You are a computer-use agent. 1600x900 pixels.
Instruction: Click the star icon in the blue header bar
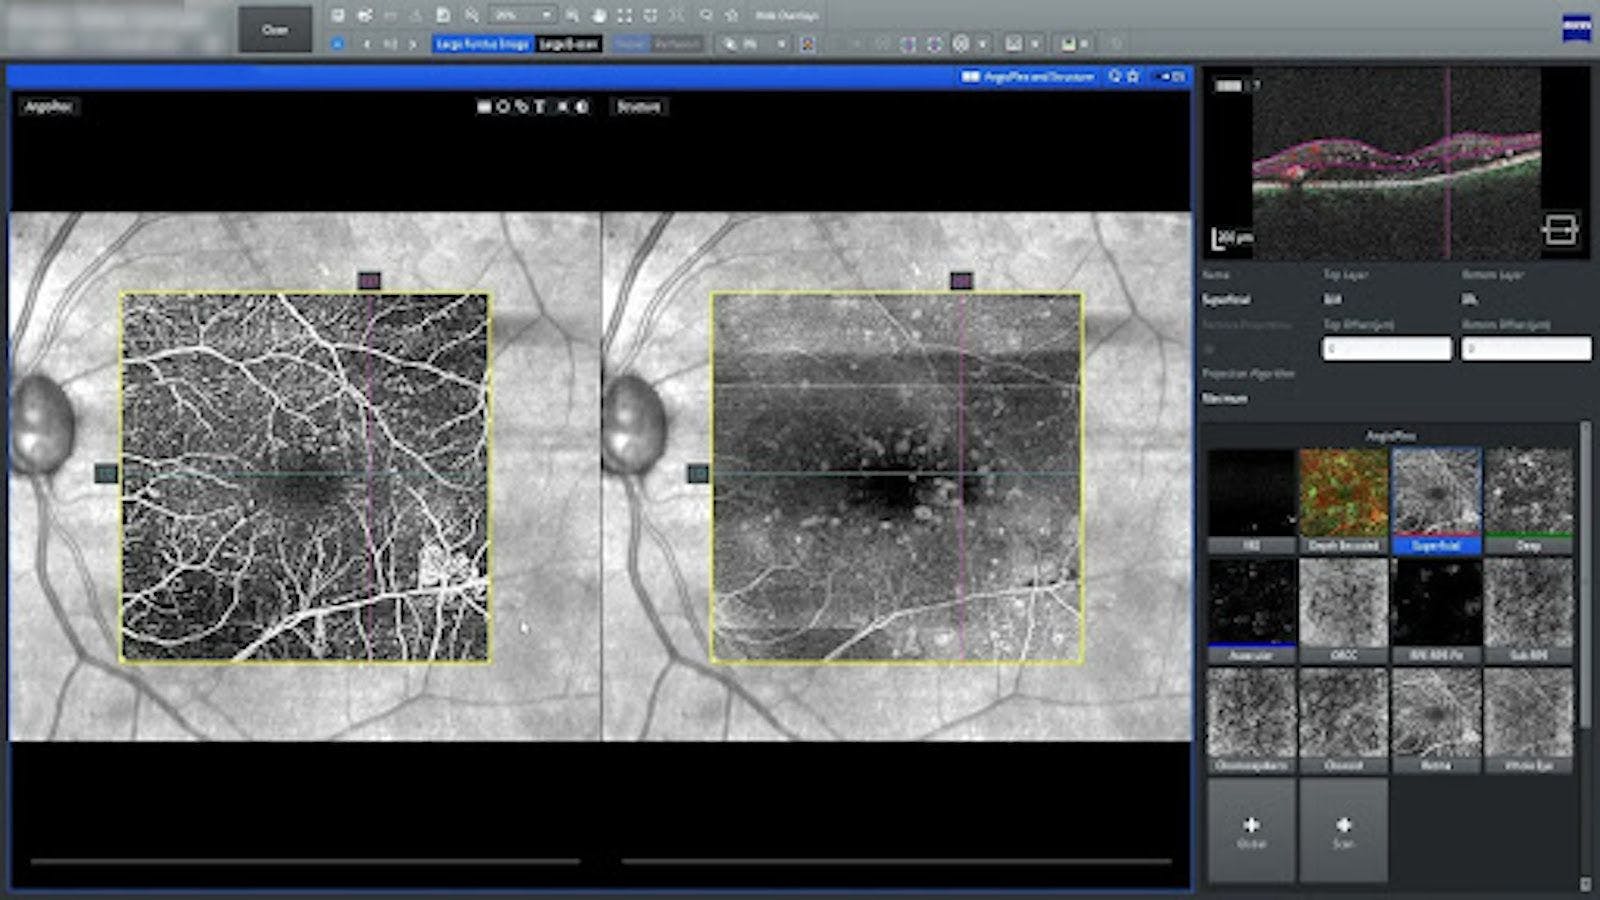pos(1133,76)
